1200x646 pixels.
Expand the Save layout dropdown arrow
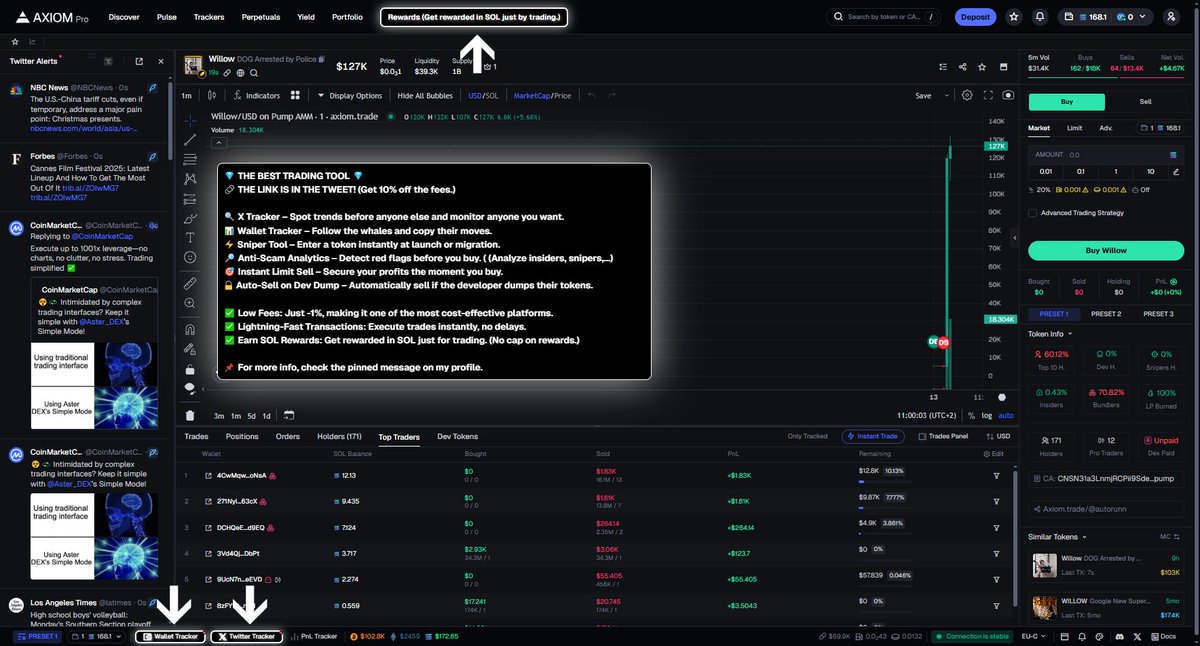[x=945, y=95]
